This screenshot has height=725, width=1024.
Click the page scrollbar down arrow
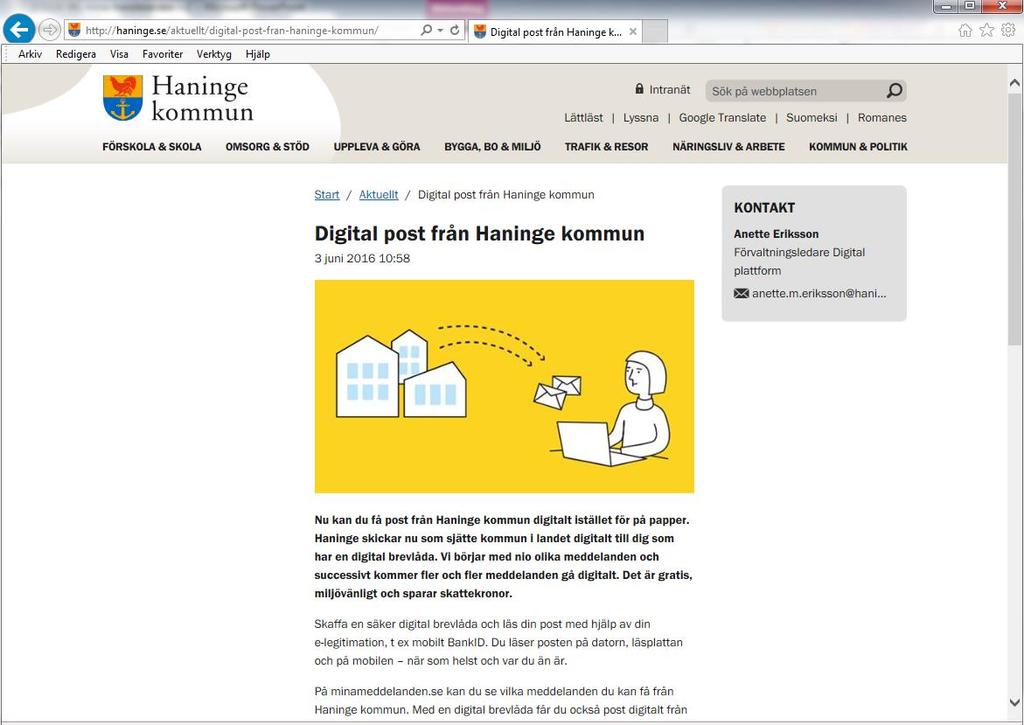1014,703
